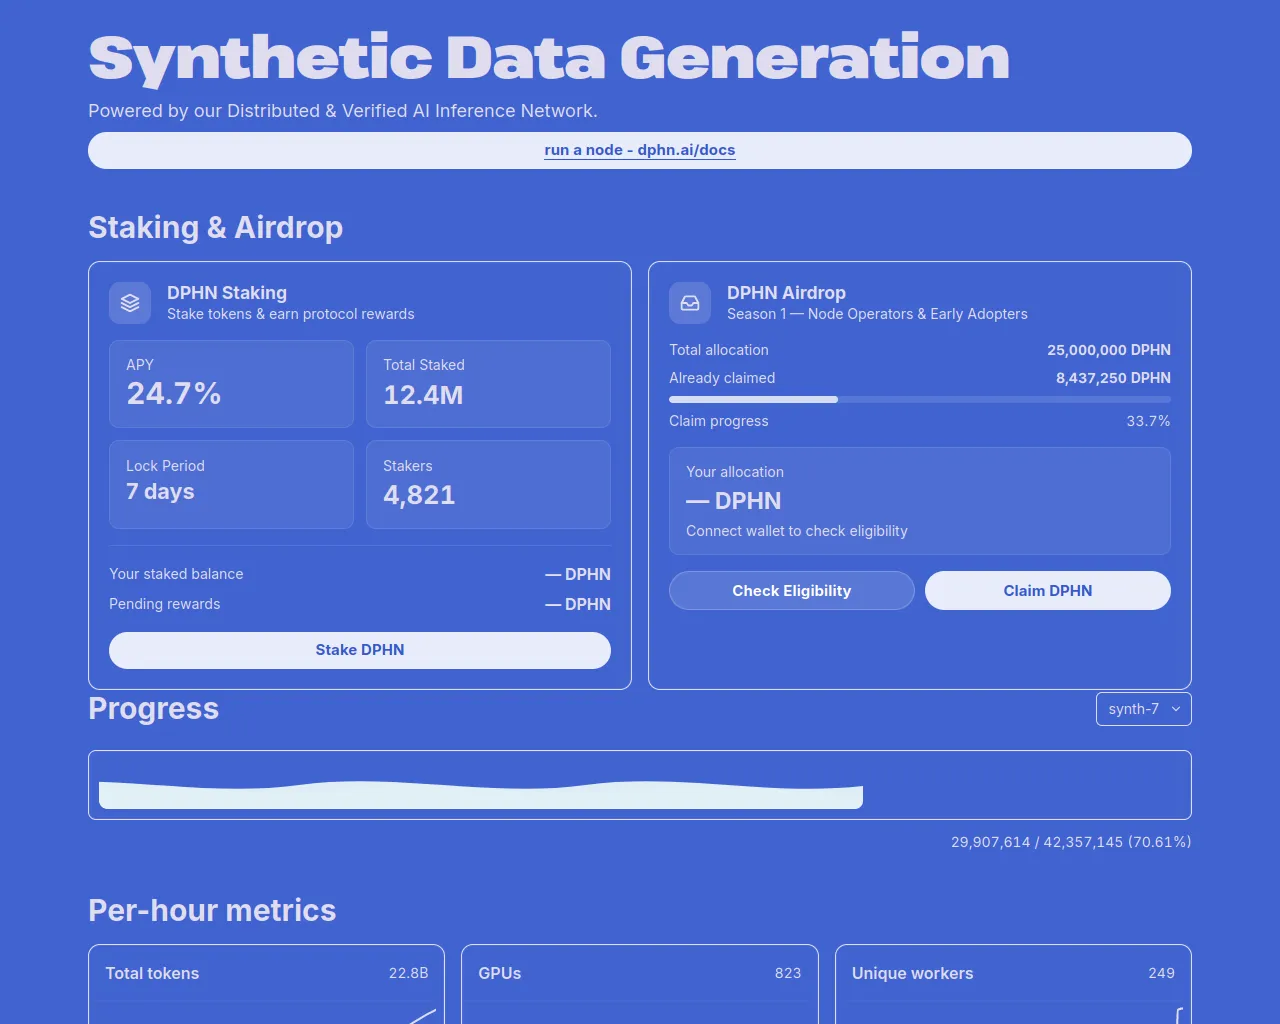
Task: Open the synth-7 dataset dropdown
Action: tap(1144, 709)
